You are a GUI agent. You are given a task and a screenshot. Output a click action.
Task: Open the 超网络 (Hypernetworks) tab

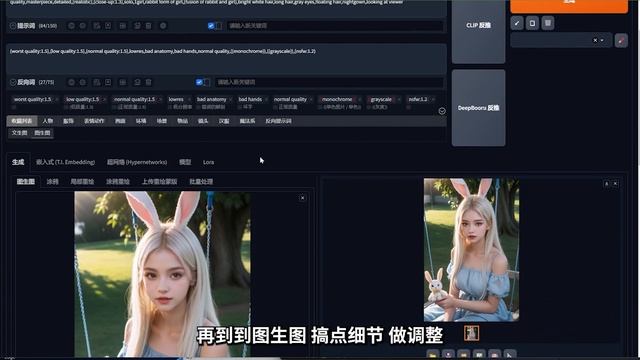coord(137,162)
